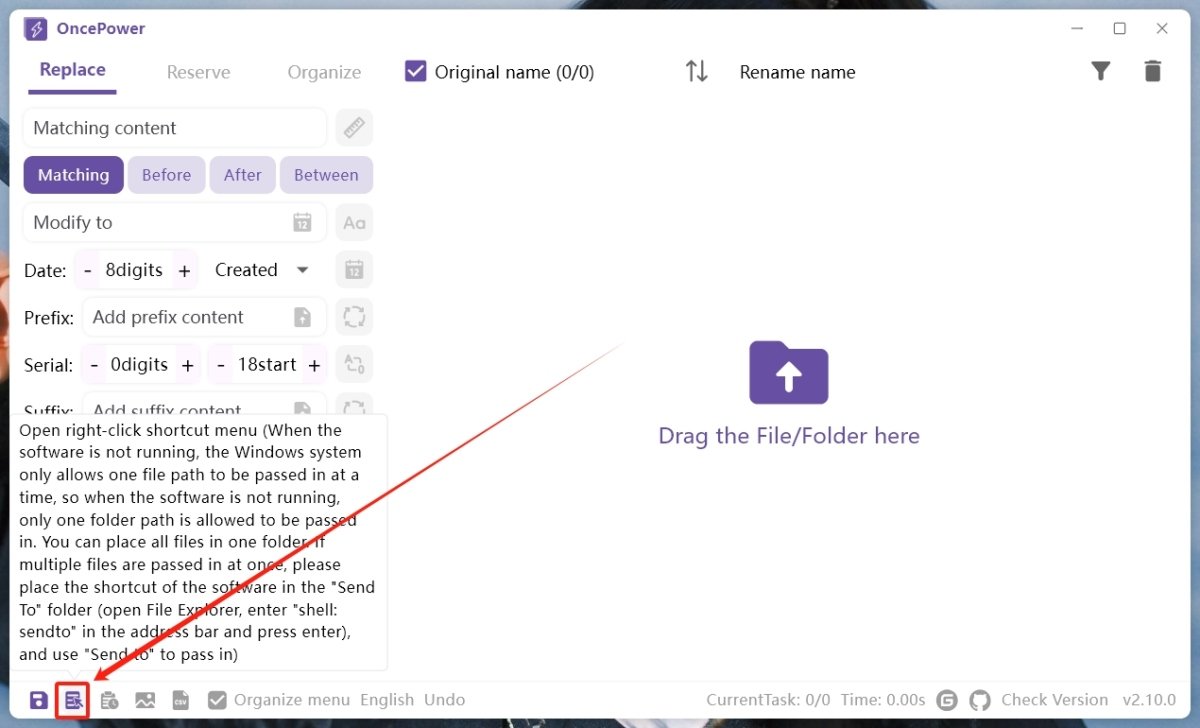Click the sort arrows icon
The width and height of the screenshot is (1200, 728).
point(697,71)
